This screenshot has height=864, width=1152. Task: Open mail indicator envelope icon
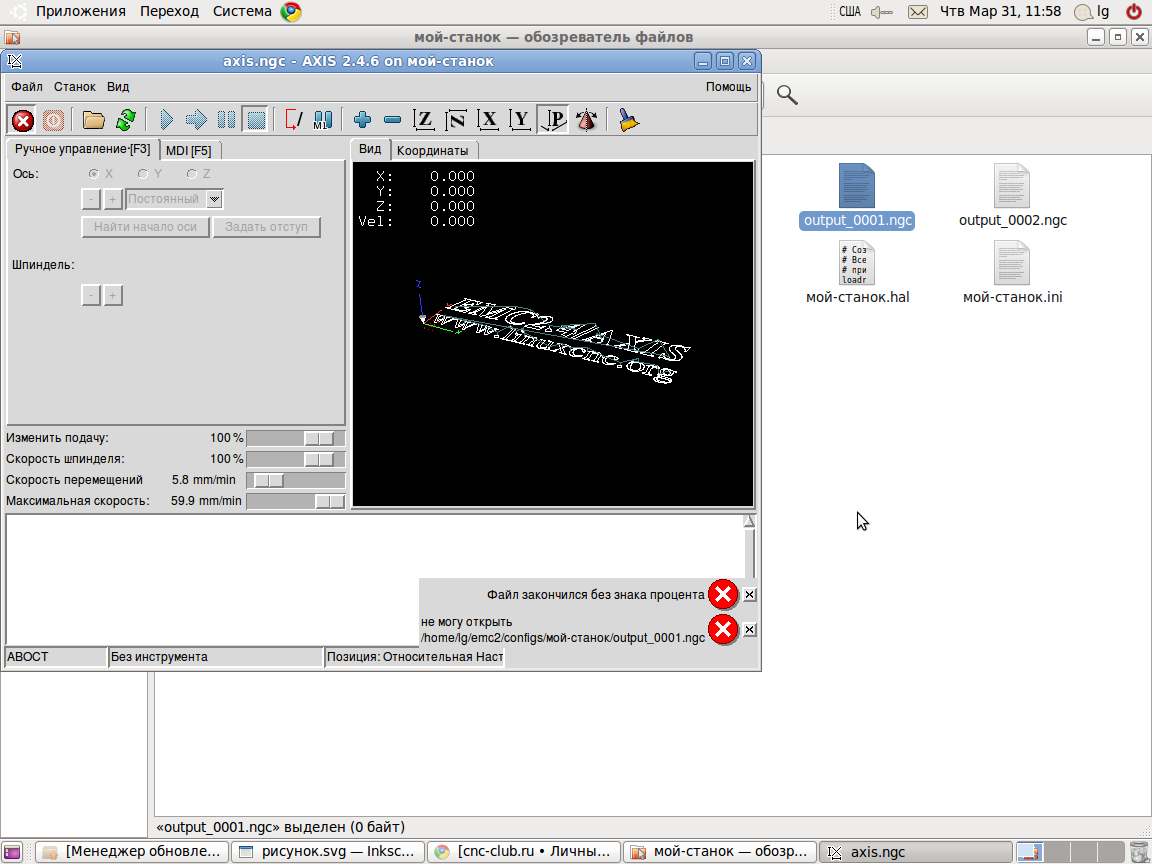point(918,12)
